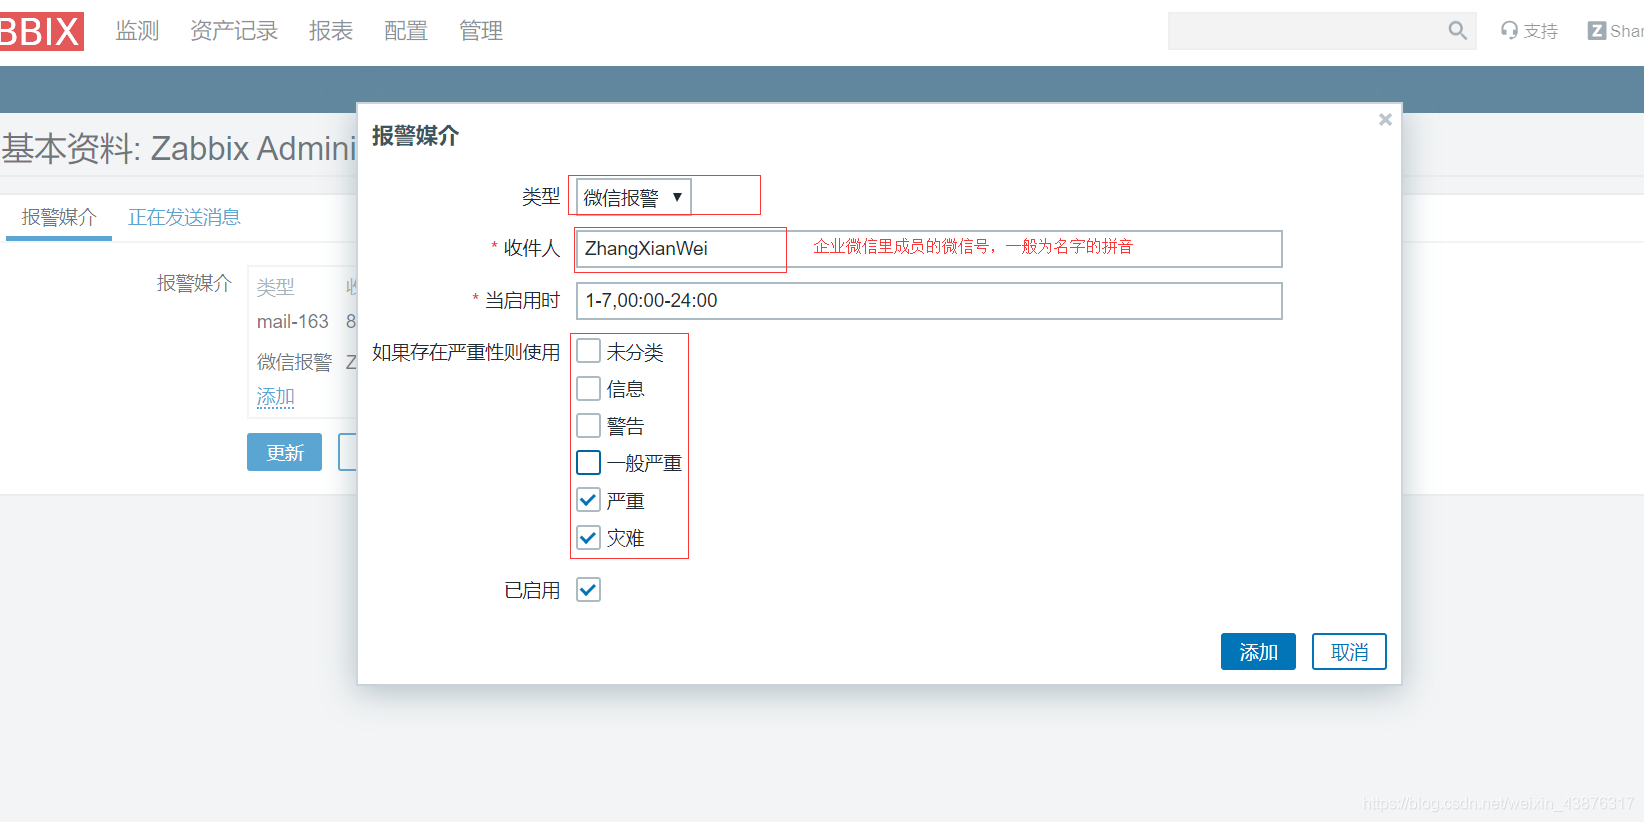
Task: Toggle the 已启用 checkbox
Action: coord(589,590)
